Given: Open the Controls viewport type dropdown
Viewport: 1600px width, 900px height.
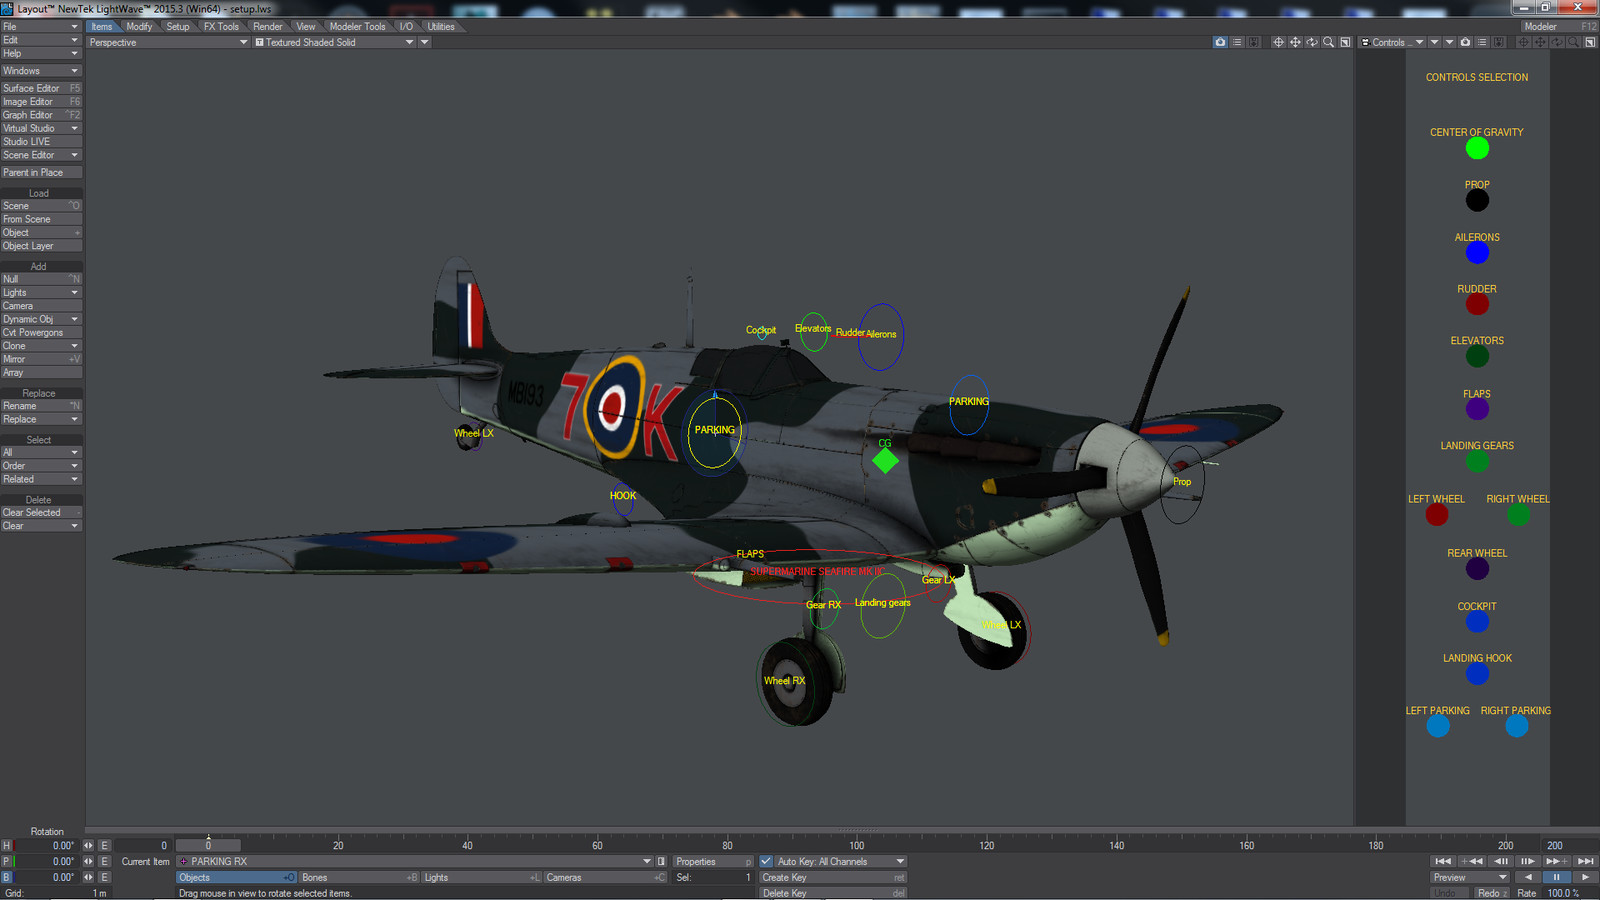Looking at the screenshot, I should point(1392,42).
